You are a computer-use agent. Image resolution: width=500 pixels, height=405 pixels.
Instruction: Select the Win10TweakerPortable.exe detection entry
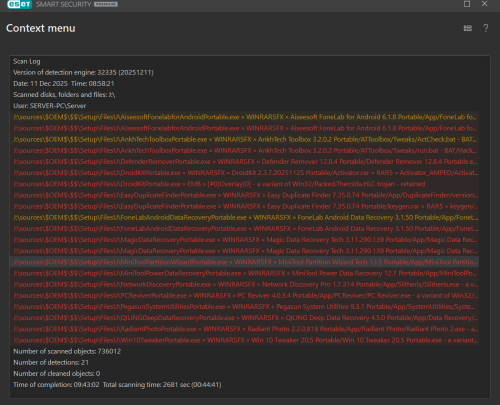[246, 340]
